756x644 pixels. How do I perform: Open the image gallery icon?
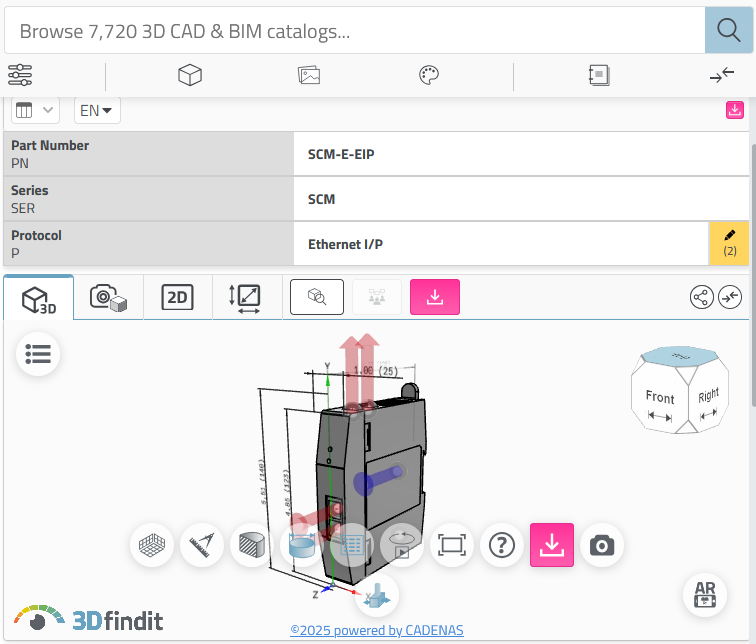click(x=309, y=75)
